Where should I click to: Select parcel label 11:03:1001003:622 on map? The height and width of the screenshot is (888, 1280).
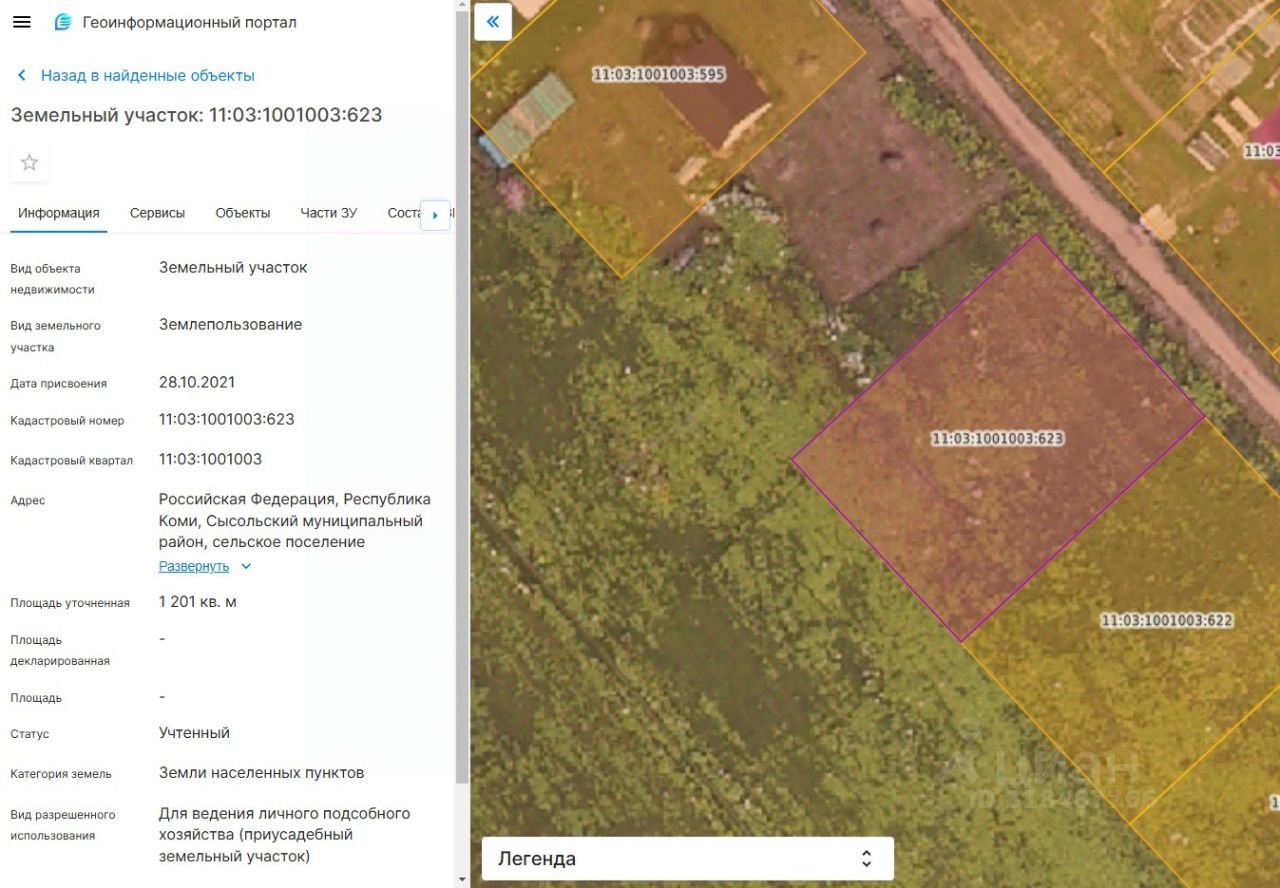click(1167, 620)
